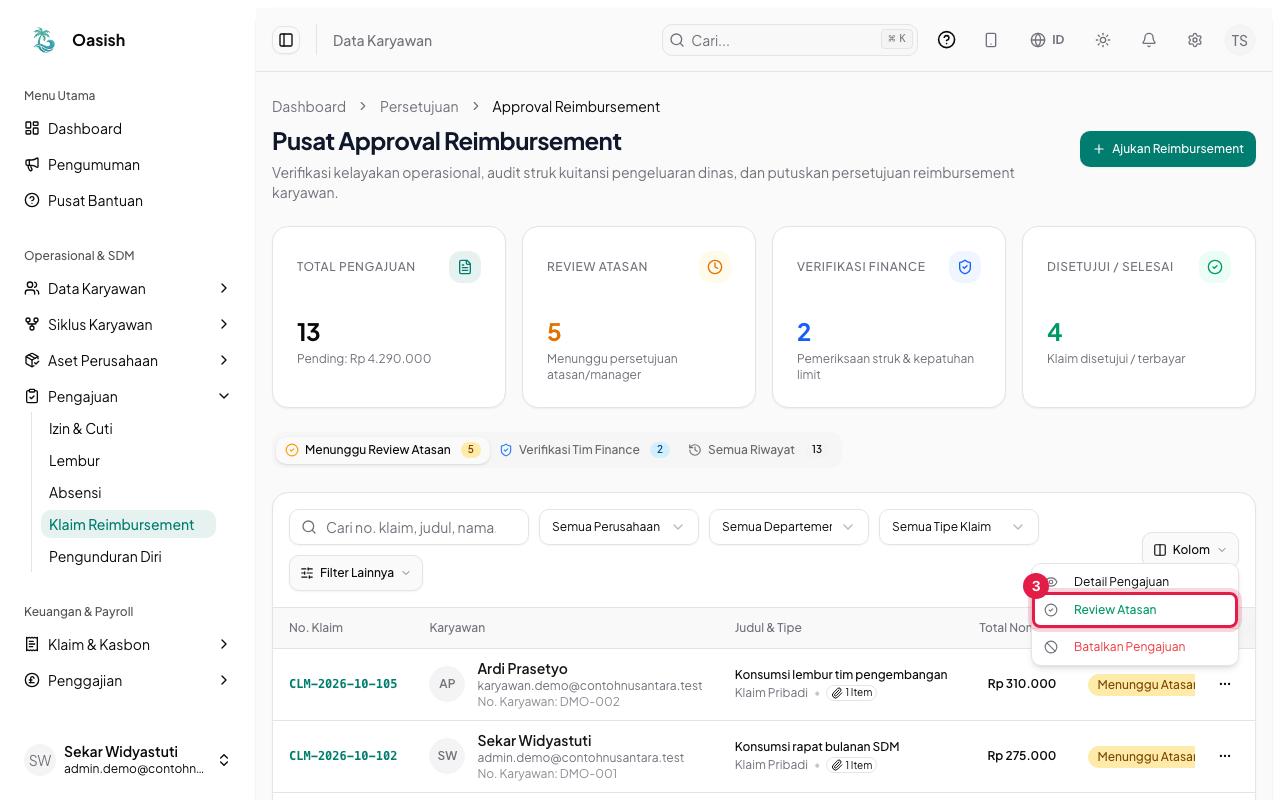Viewport: 1280px width, 800px height.
Task: Go to Dashboard breadcrumb link
Action: [x=309, y=107]
